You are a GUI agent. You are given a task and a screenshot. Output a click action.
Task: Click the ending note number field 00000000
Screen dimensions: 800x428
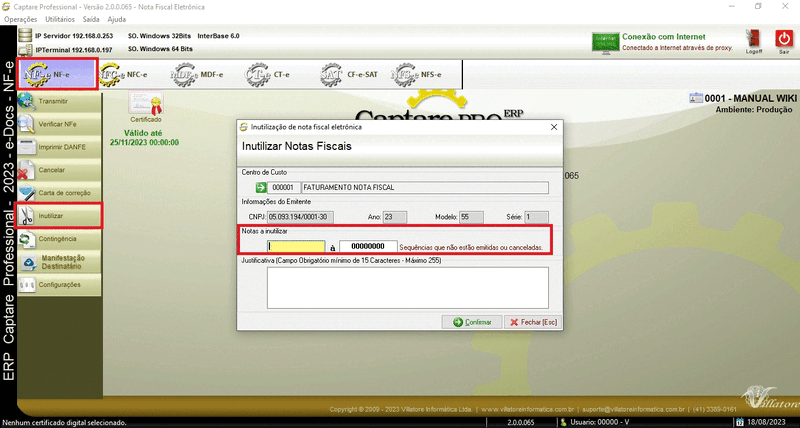click(368, 246)
